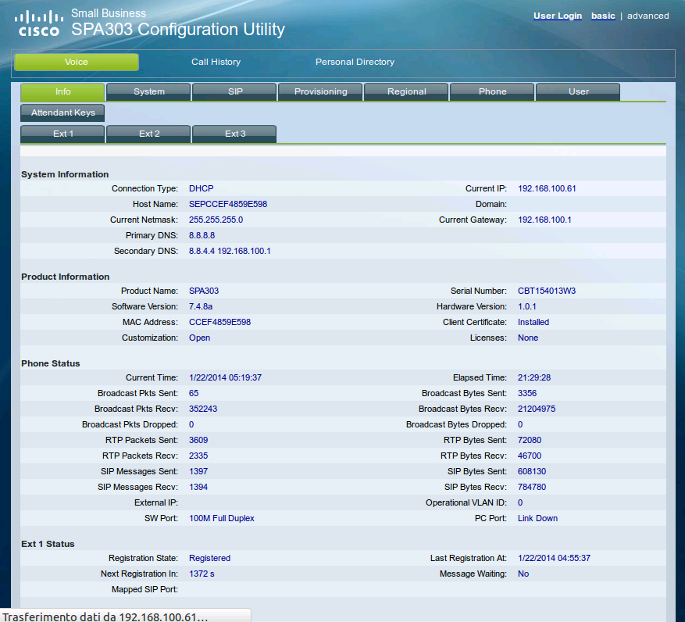685x622 pixels.
Task: Click software version 7.4.8a
Action: (x=201, y=307)
